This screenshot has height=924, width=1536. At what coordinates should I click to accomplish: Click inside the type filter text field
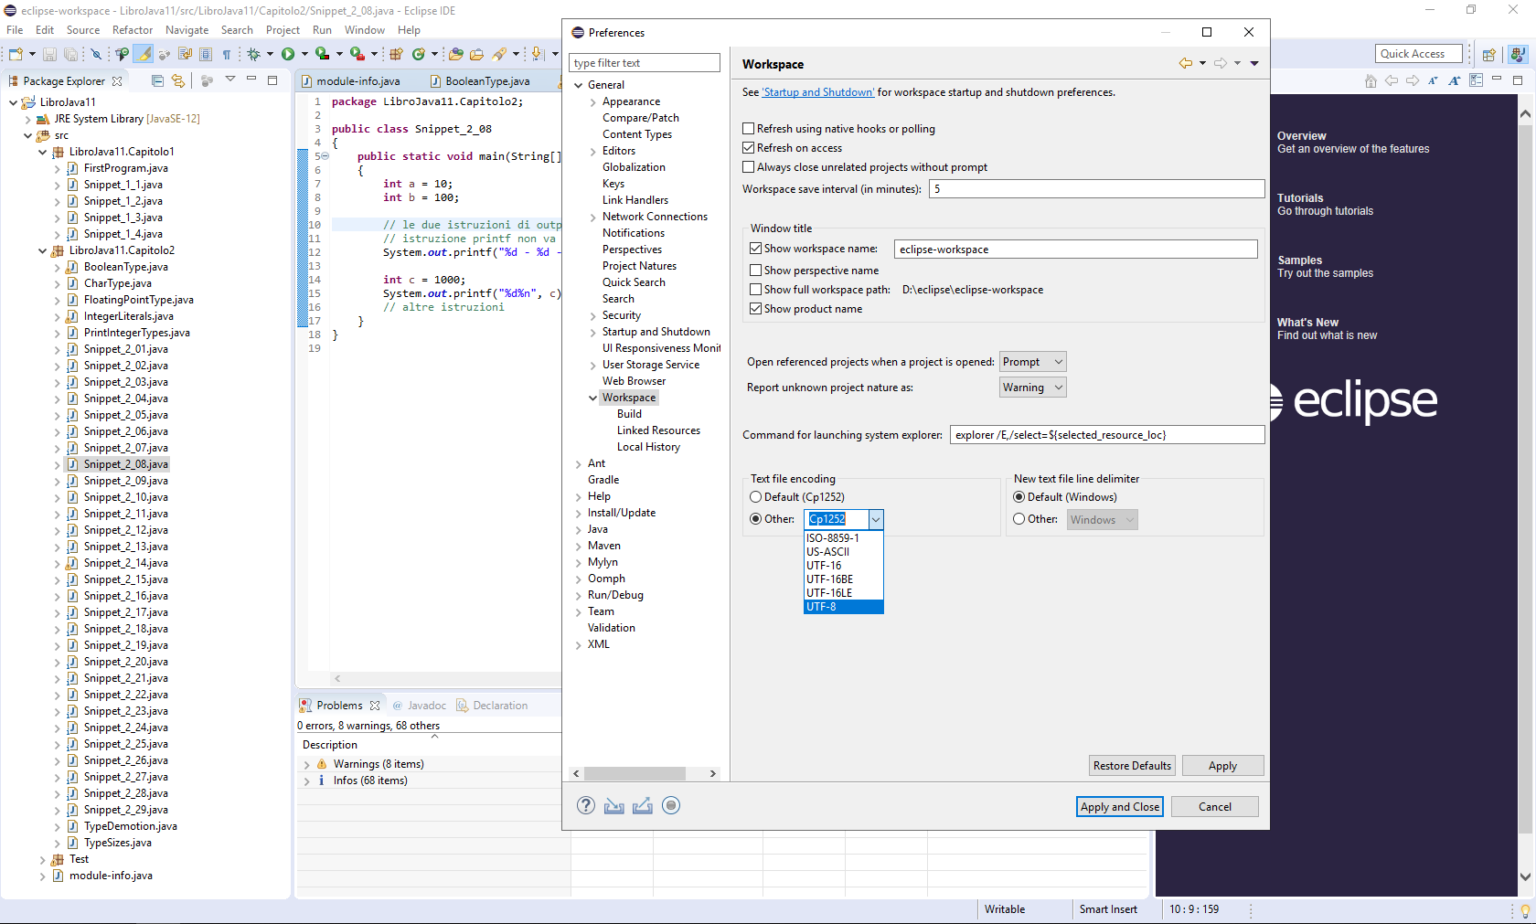(x=644, y=62)
